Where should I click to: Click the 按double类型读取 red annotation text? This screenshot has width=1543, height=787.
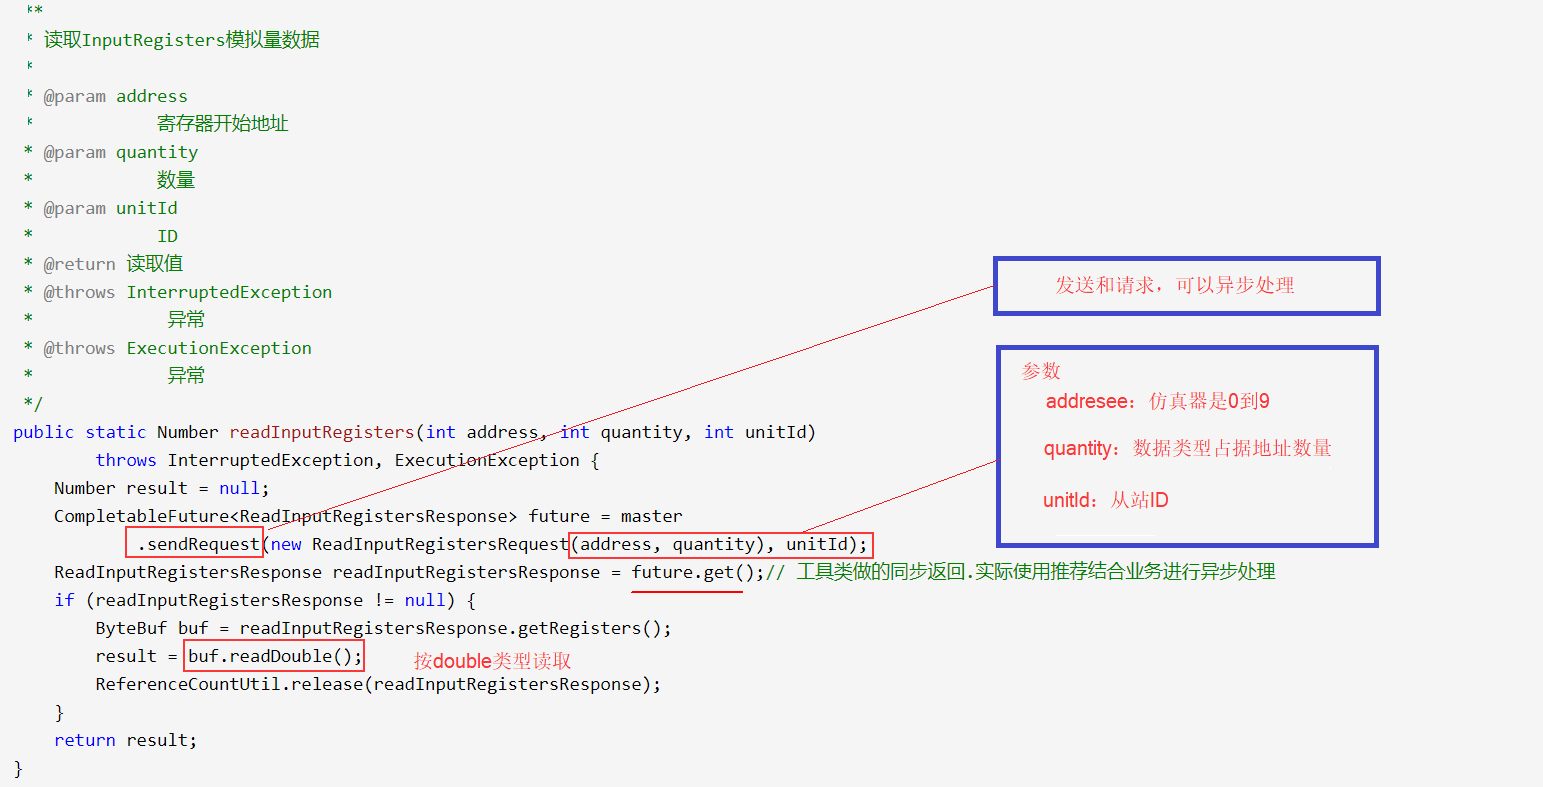489,660
